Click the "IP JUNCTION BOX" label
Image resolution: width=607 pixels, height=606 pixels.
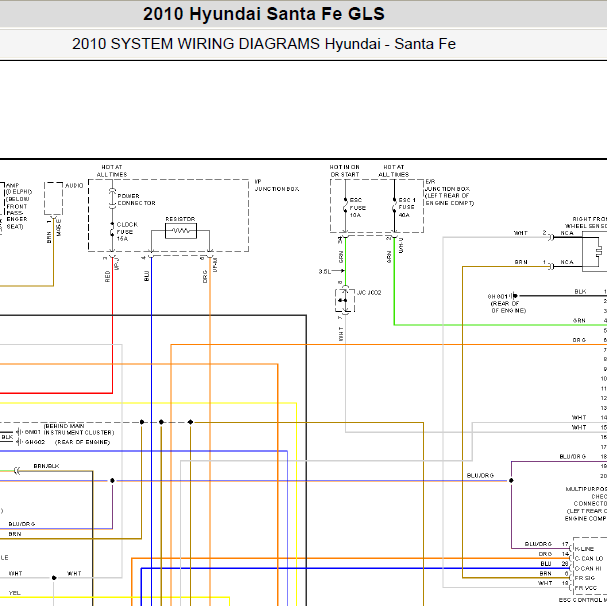[277, 185]
